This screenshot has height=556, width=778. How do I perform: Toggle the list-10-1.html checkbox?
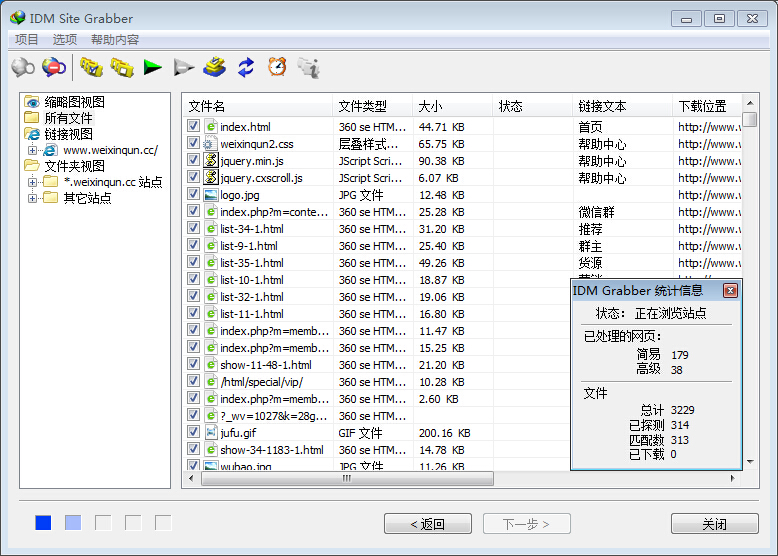(194, 279)
